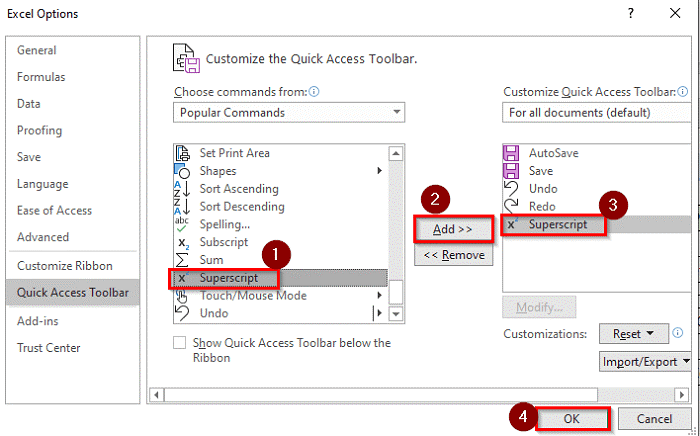Open the Language options category

tap(42, 184)
